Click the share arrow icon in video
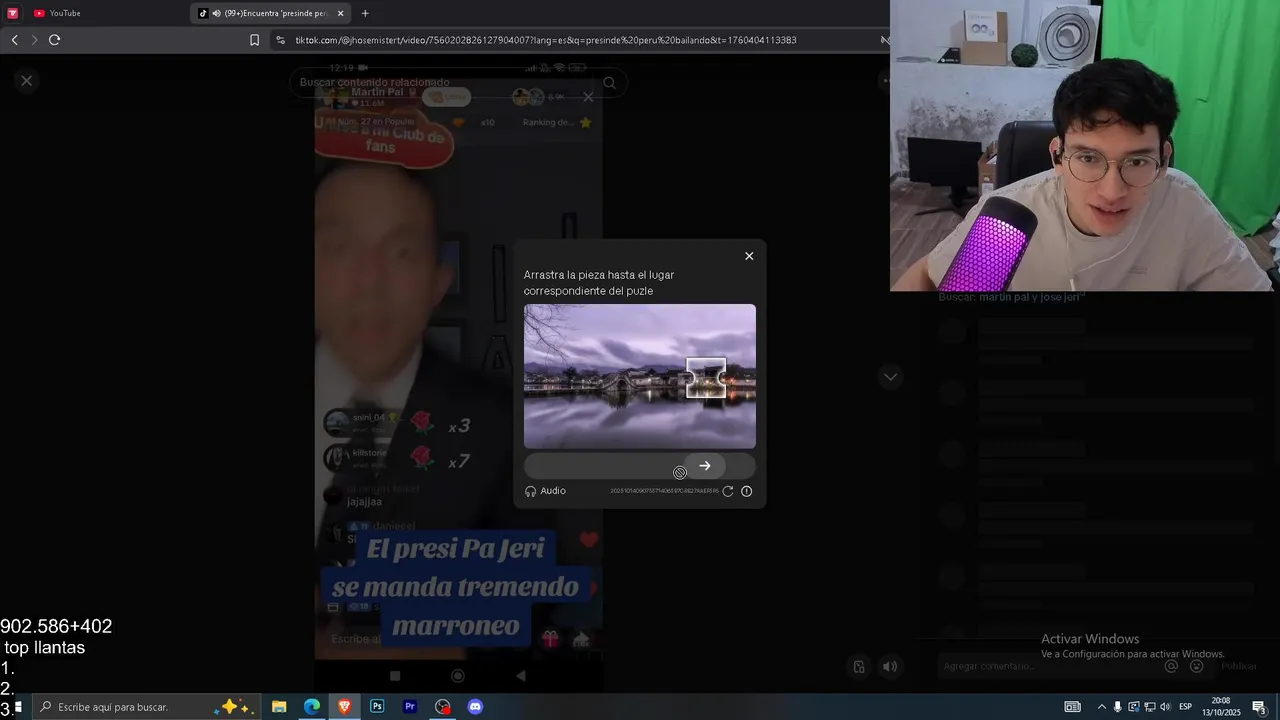The height and width of the screenshot is (720, 1280). [x=580, y=639]
